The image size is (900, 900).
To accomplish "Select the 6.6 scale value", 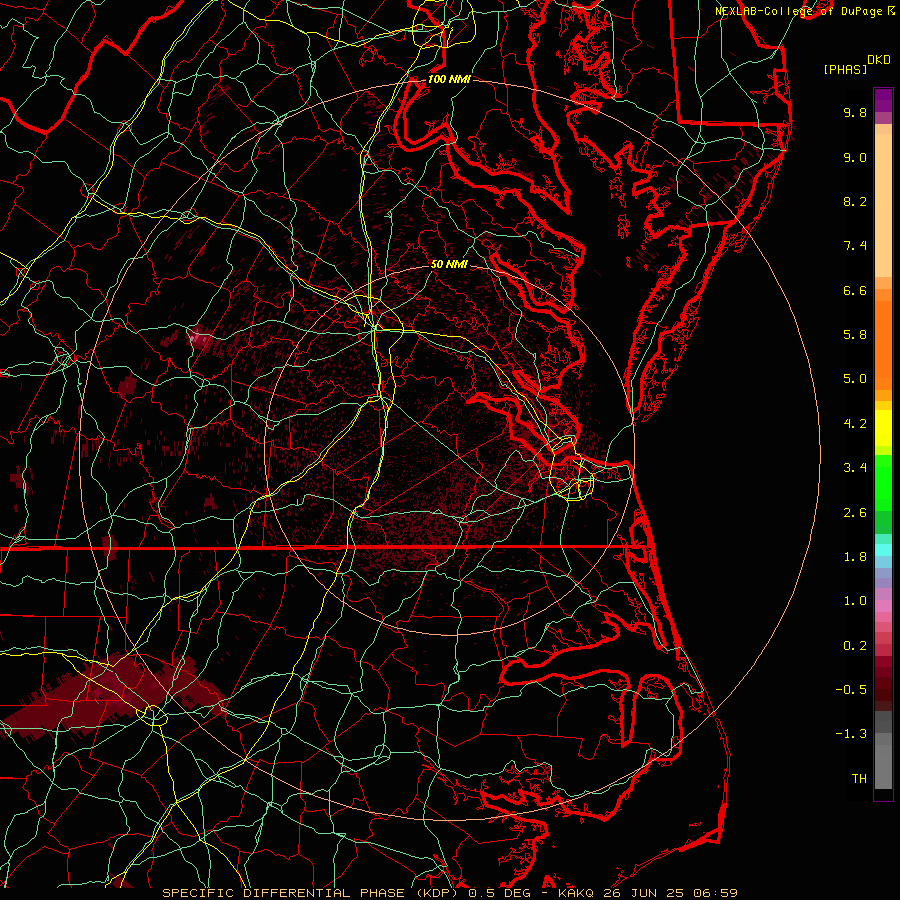I will point(855,290).
